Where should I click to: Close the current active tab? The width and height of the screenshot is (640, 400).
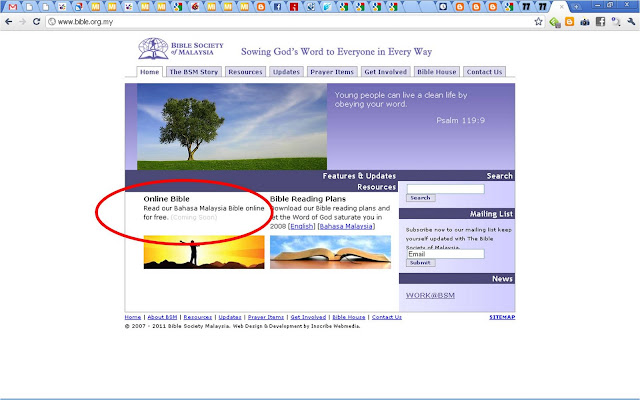coord(562,7)
